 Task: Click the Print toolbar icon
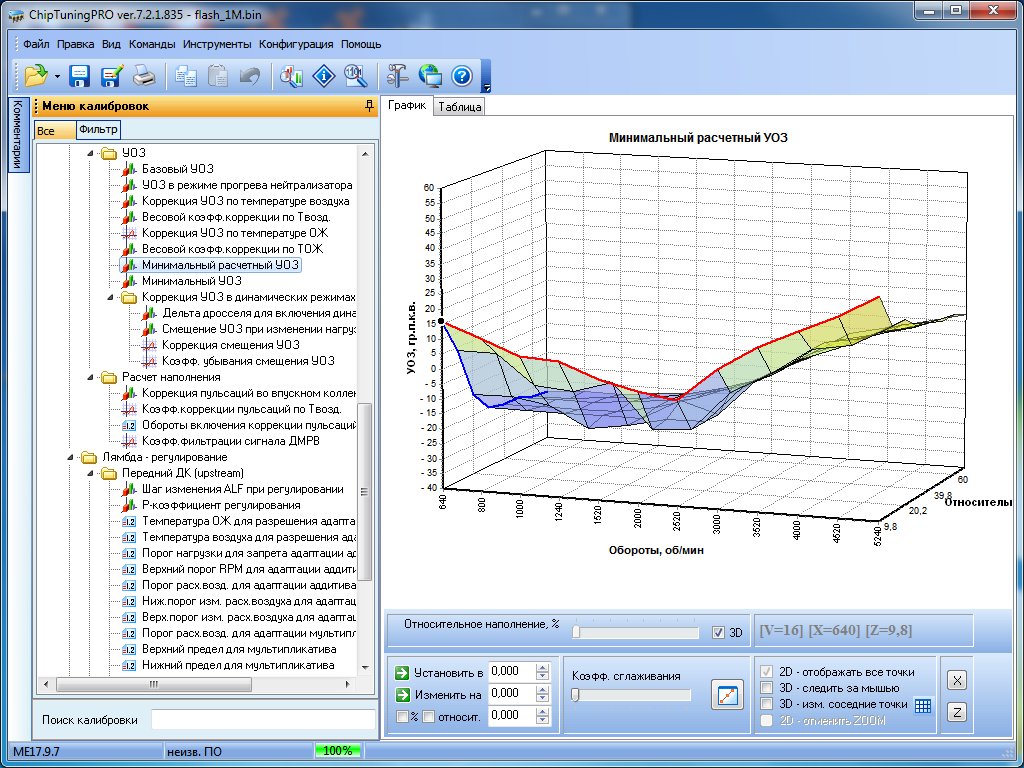click(144, 75)
